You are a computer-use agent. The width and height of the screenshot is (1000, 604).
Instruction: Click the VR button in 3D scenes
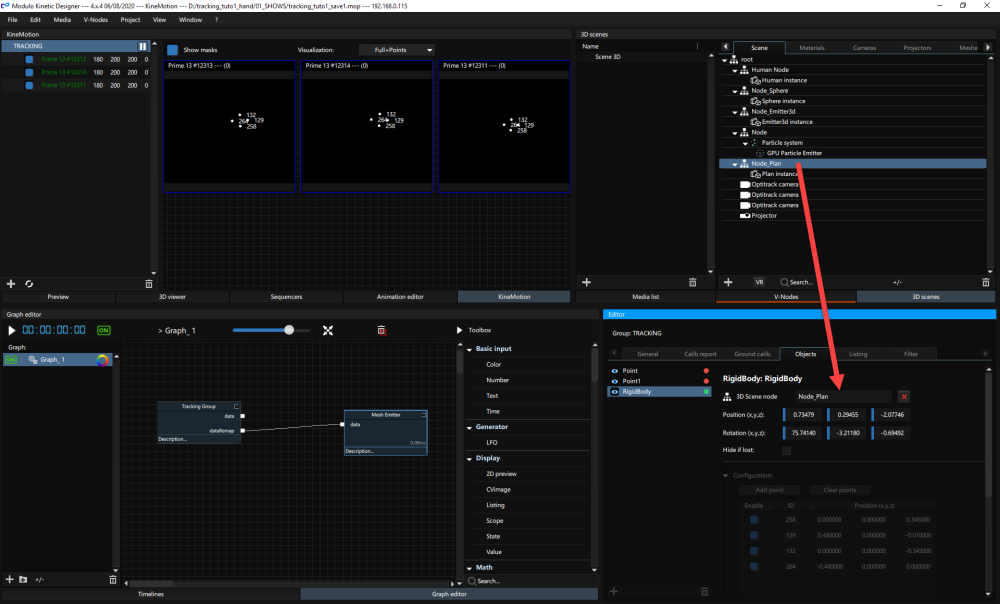(x=760, y=282)
